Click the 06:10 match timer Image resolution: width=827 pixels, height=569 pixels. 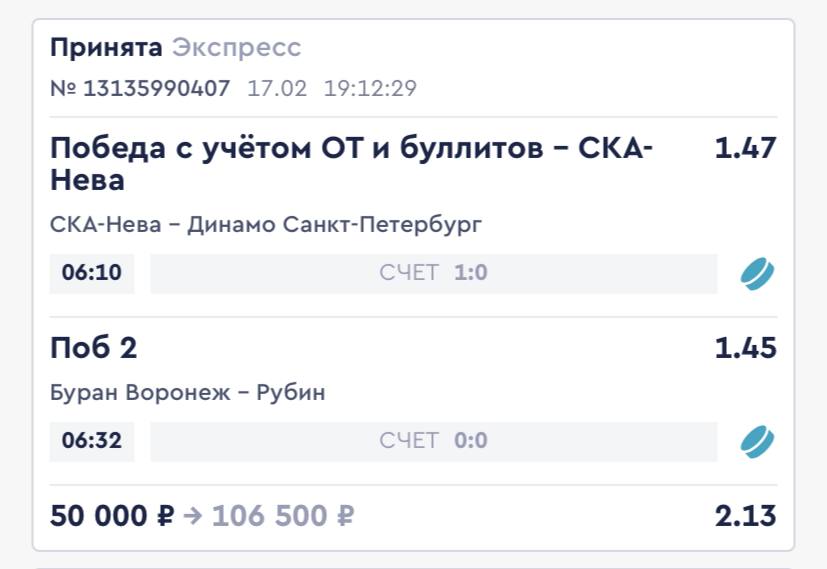click(92, 273)
